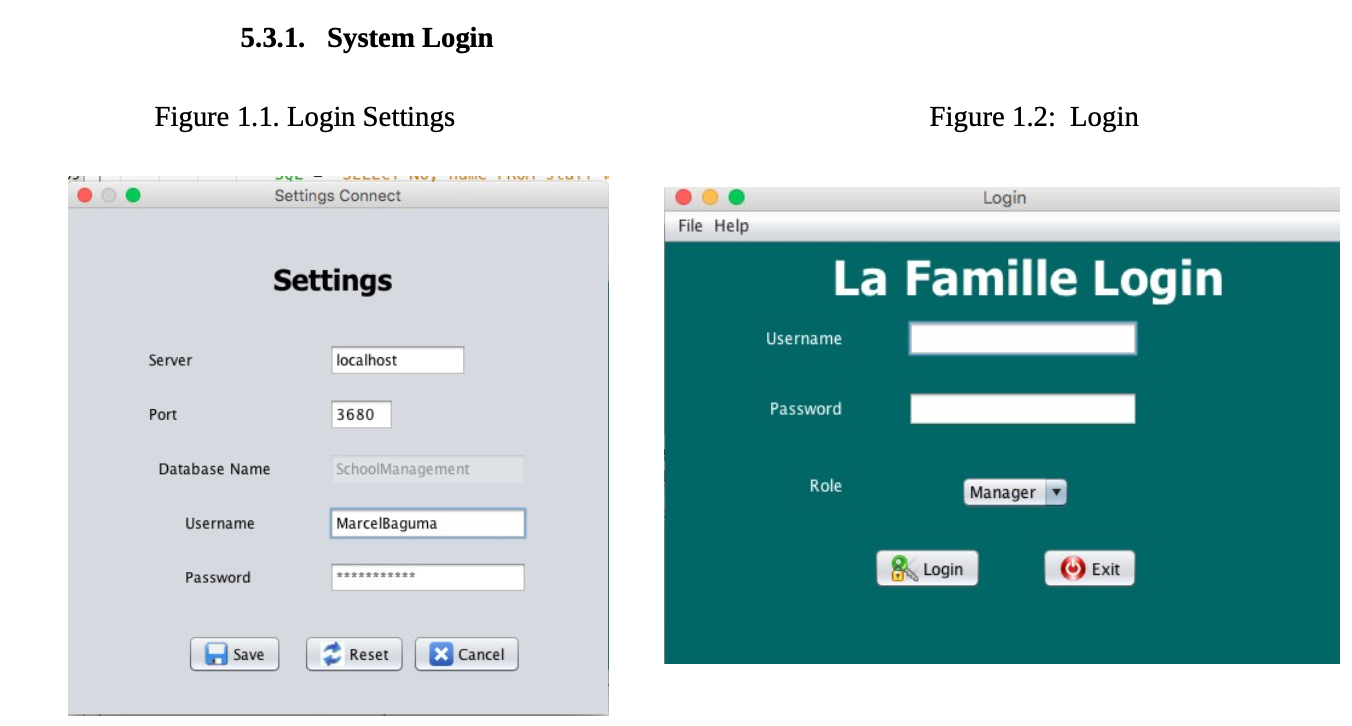Click the Login key and padlock icon
1352x726 pixels.
click(x=904, y=569)
